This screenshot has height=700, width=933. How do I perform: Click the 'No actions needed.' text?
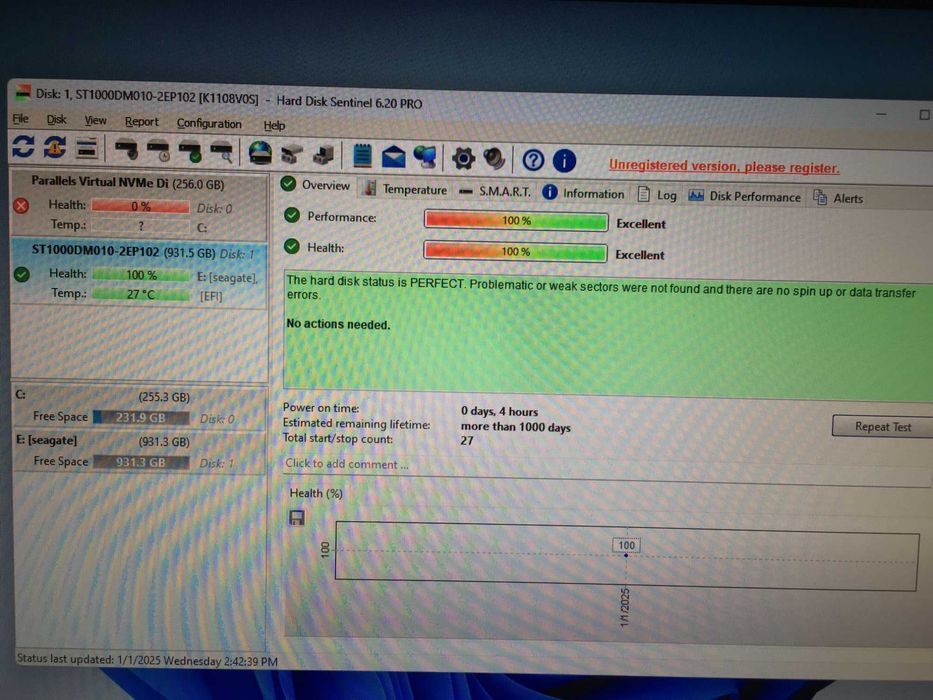click(x=338, y=324)
